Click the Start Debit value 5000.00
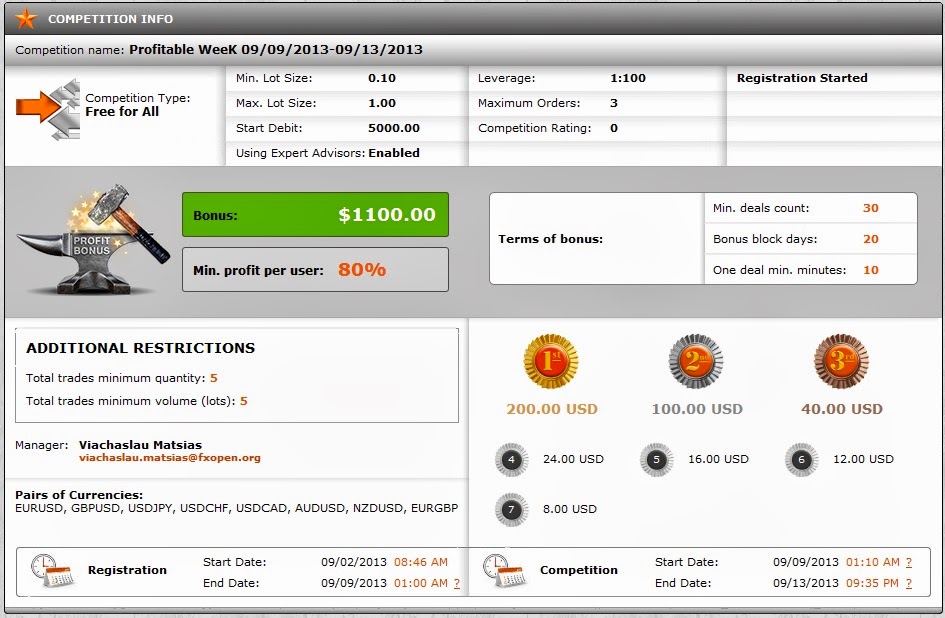Image resolution: width=945 pixels, height=618 pixels. coord(394,128)
